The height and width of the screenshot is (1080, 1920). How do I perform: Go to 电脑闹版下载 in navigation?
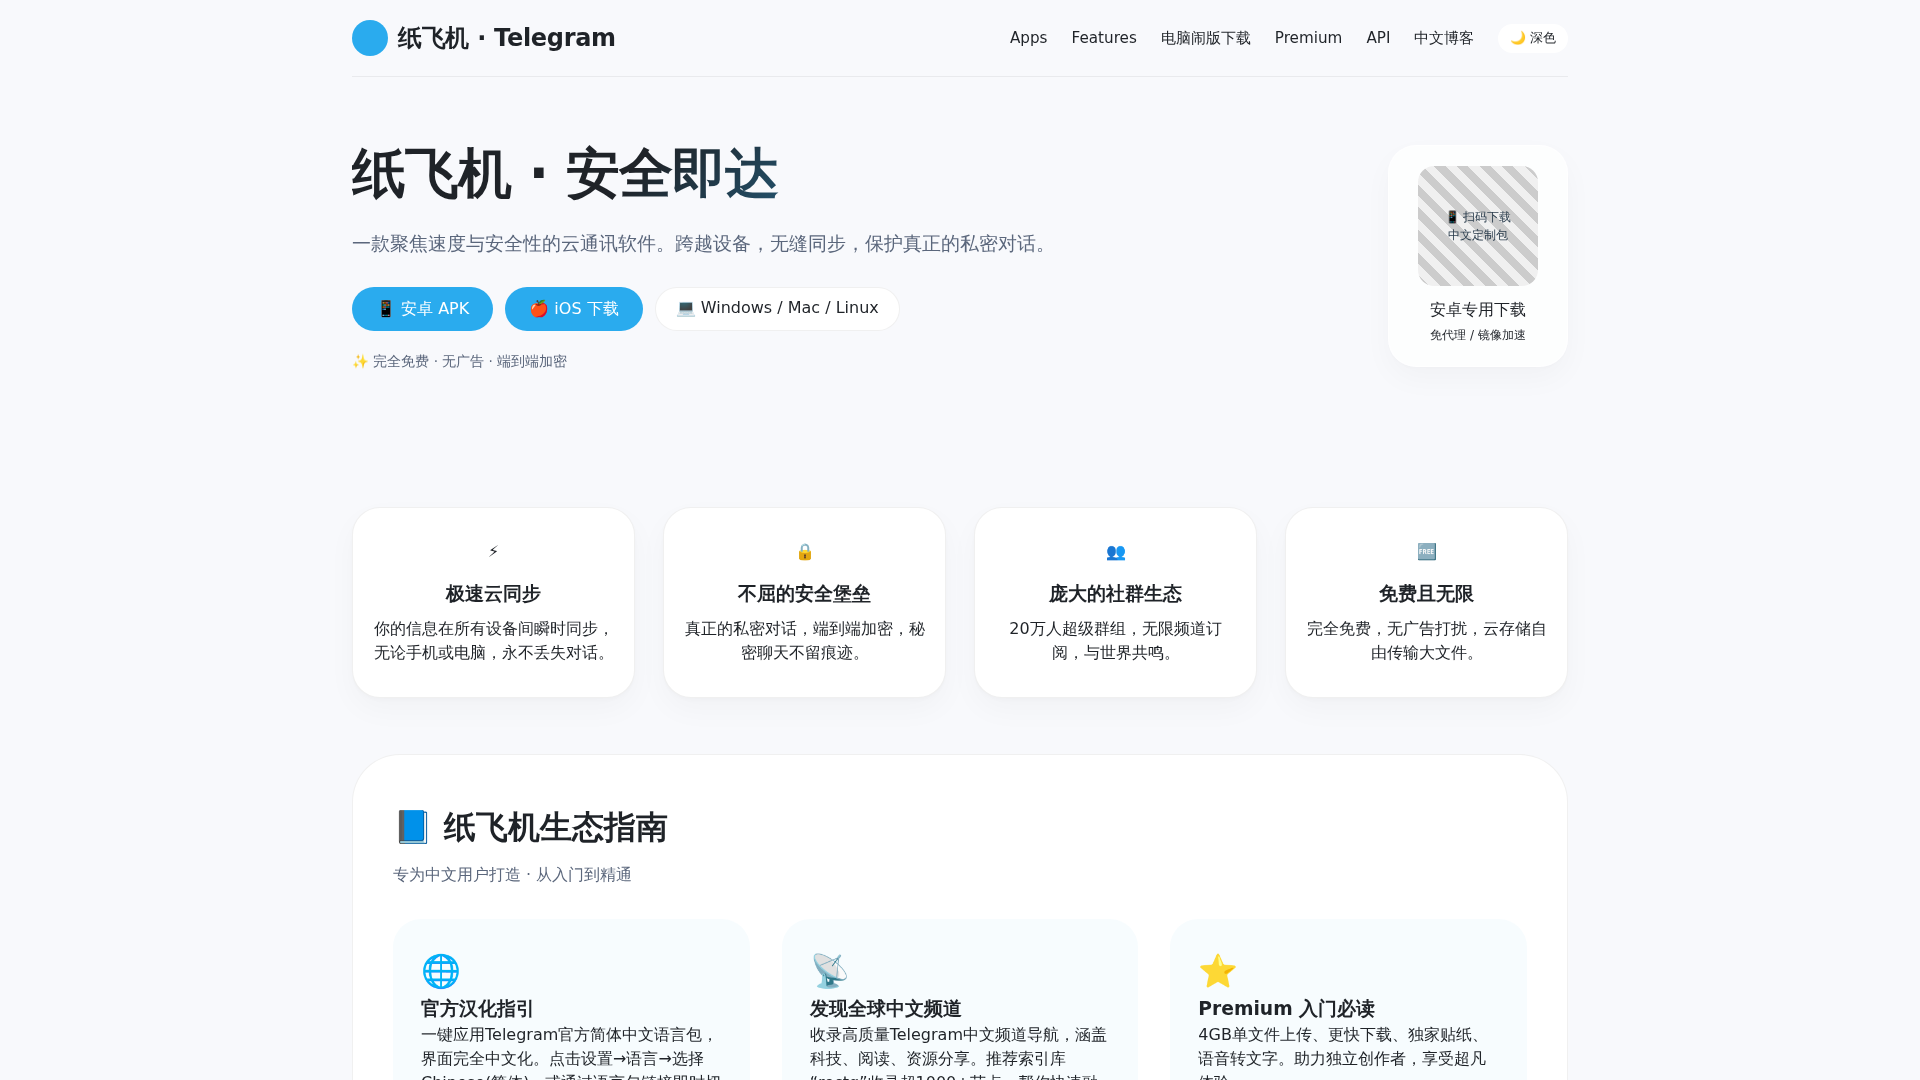point(1206,38)
